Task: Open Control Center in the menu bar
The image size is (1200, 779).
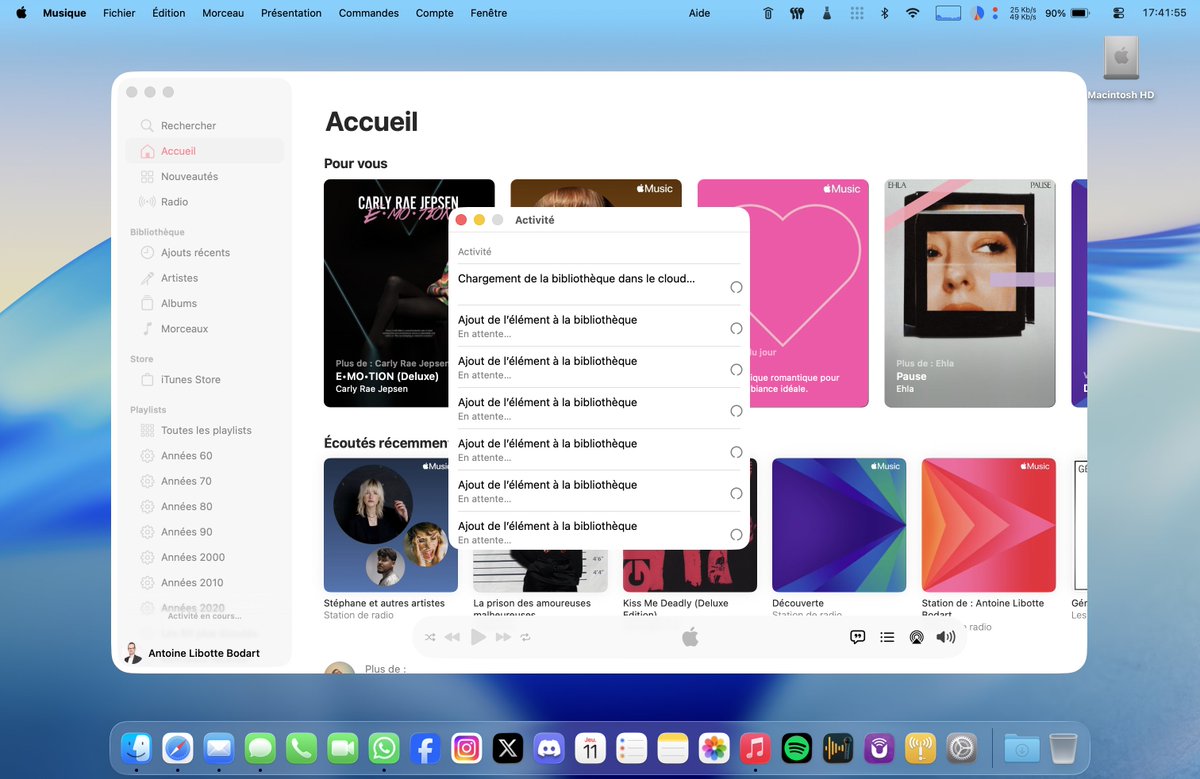Action: pos(1118,13)
